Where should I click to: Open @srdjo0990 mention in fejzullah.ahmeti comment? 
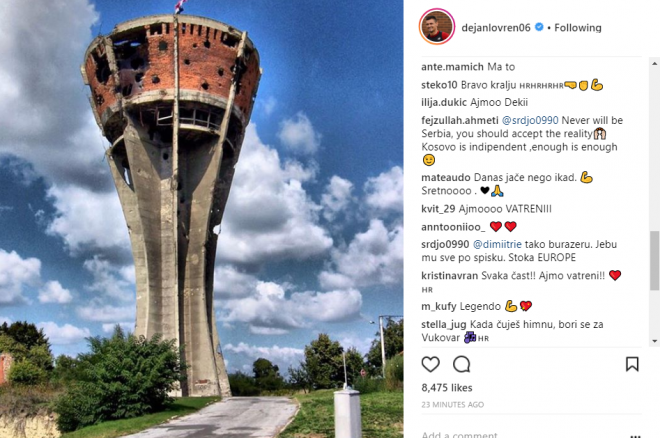tap(530, 120)
